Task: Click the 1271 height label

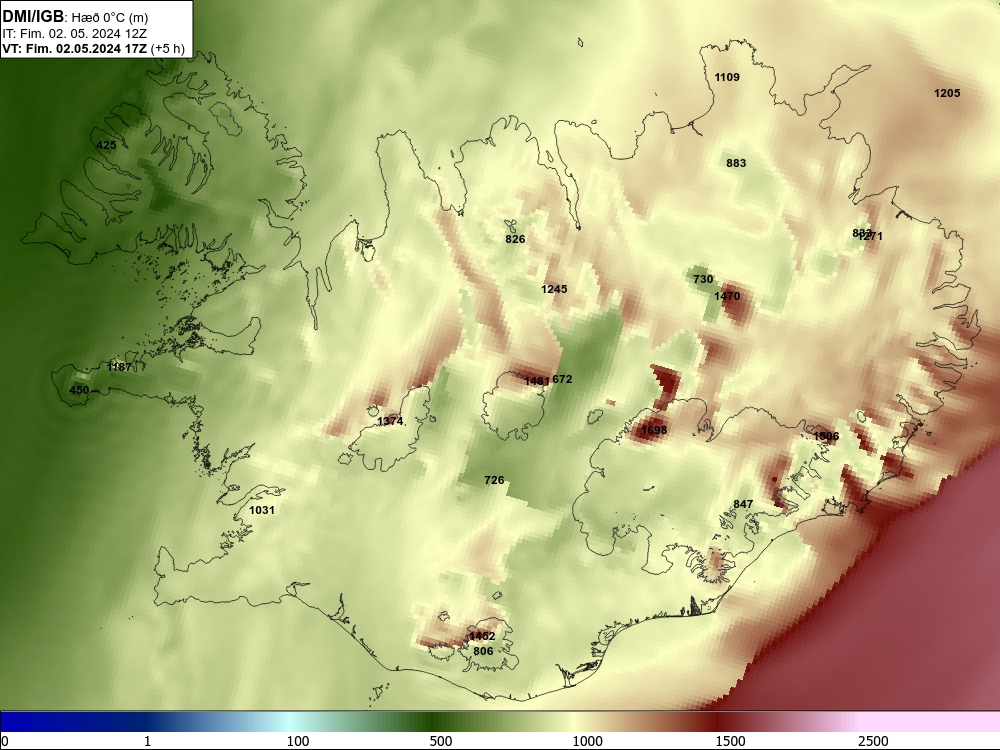Action: tap(872, 237)
